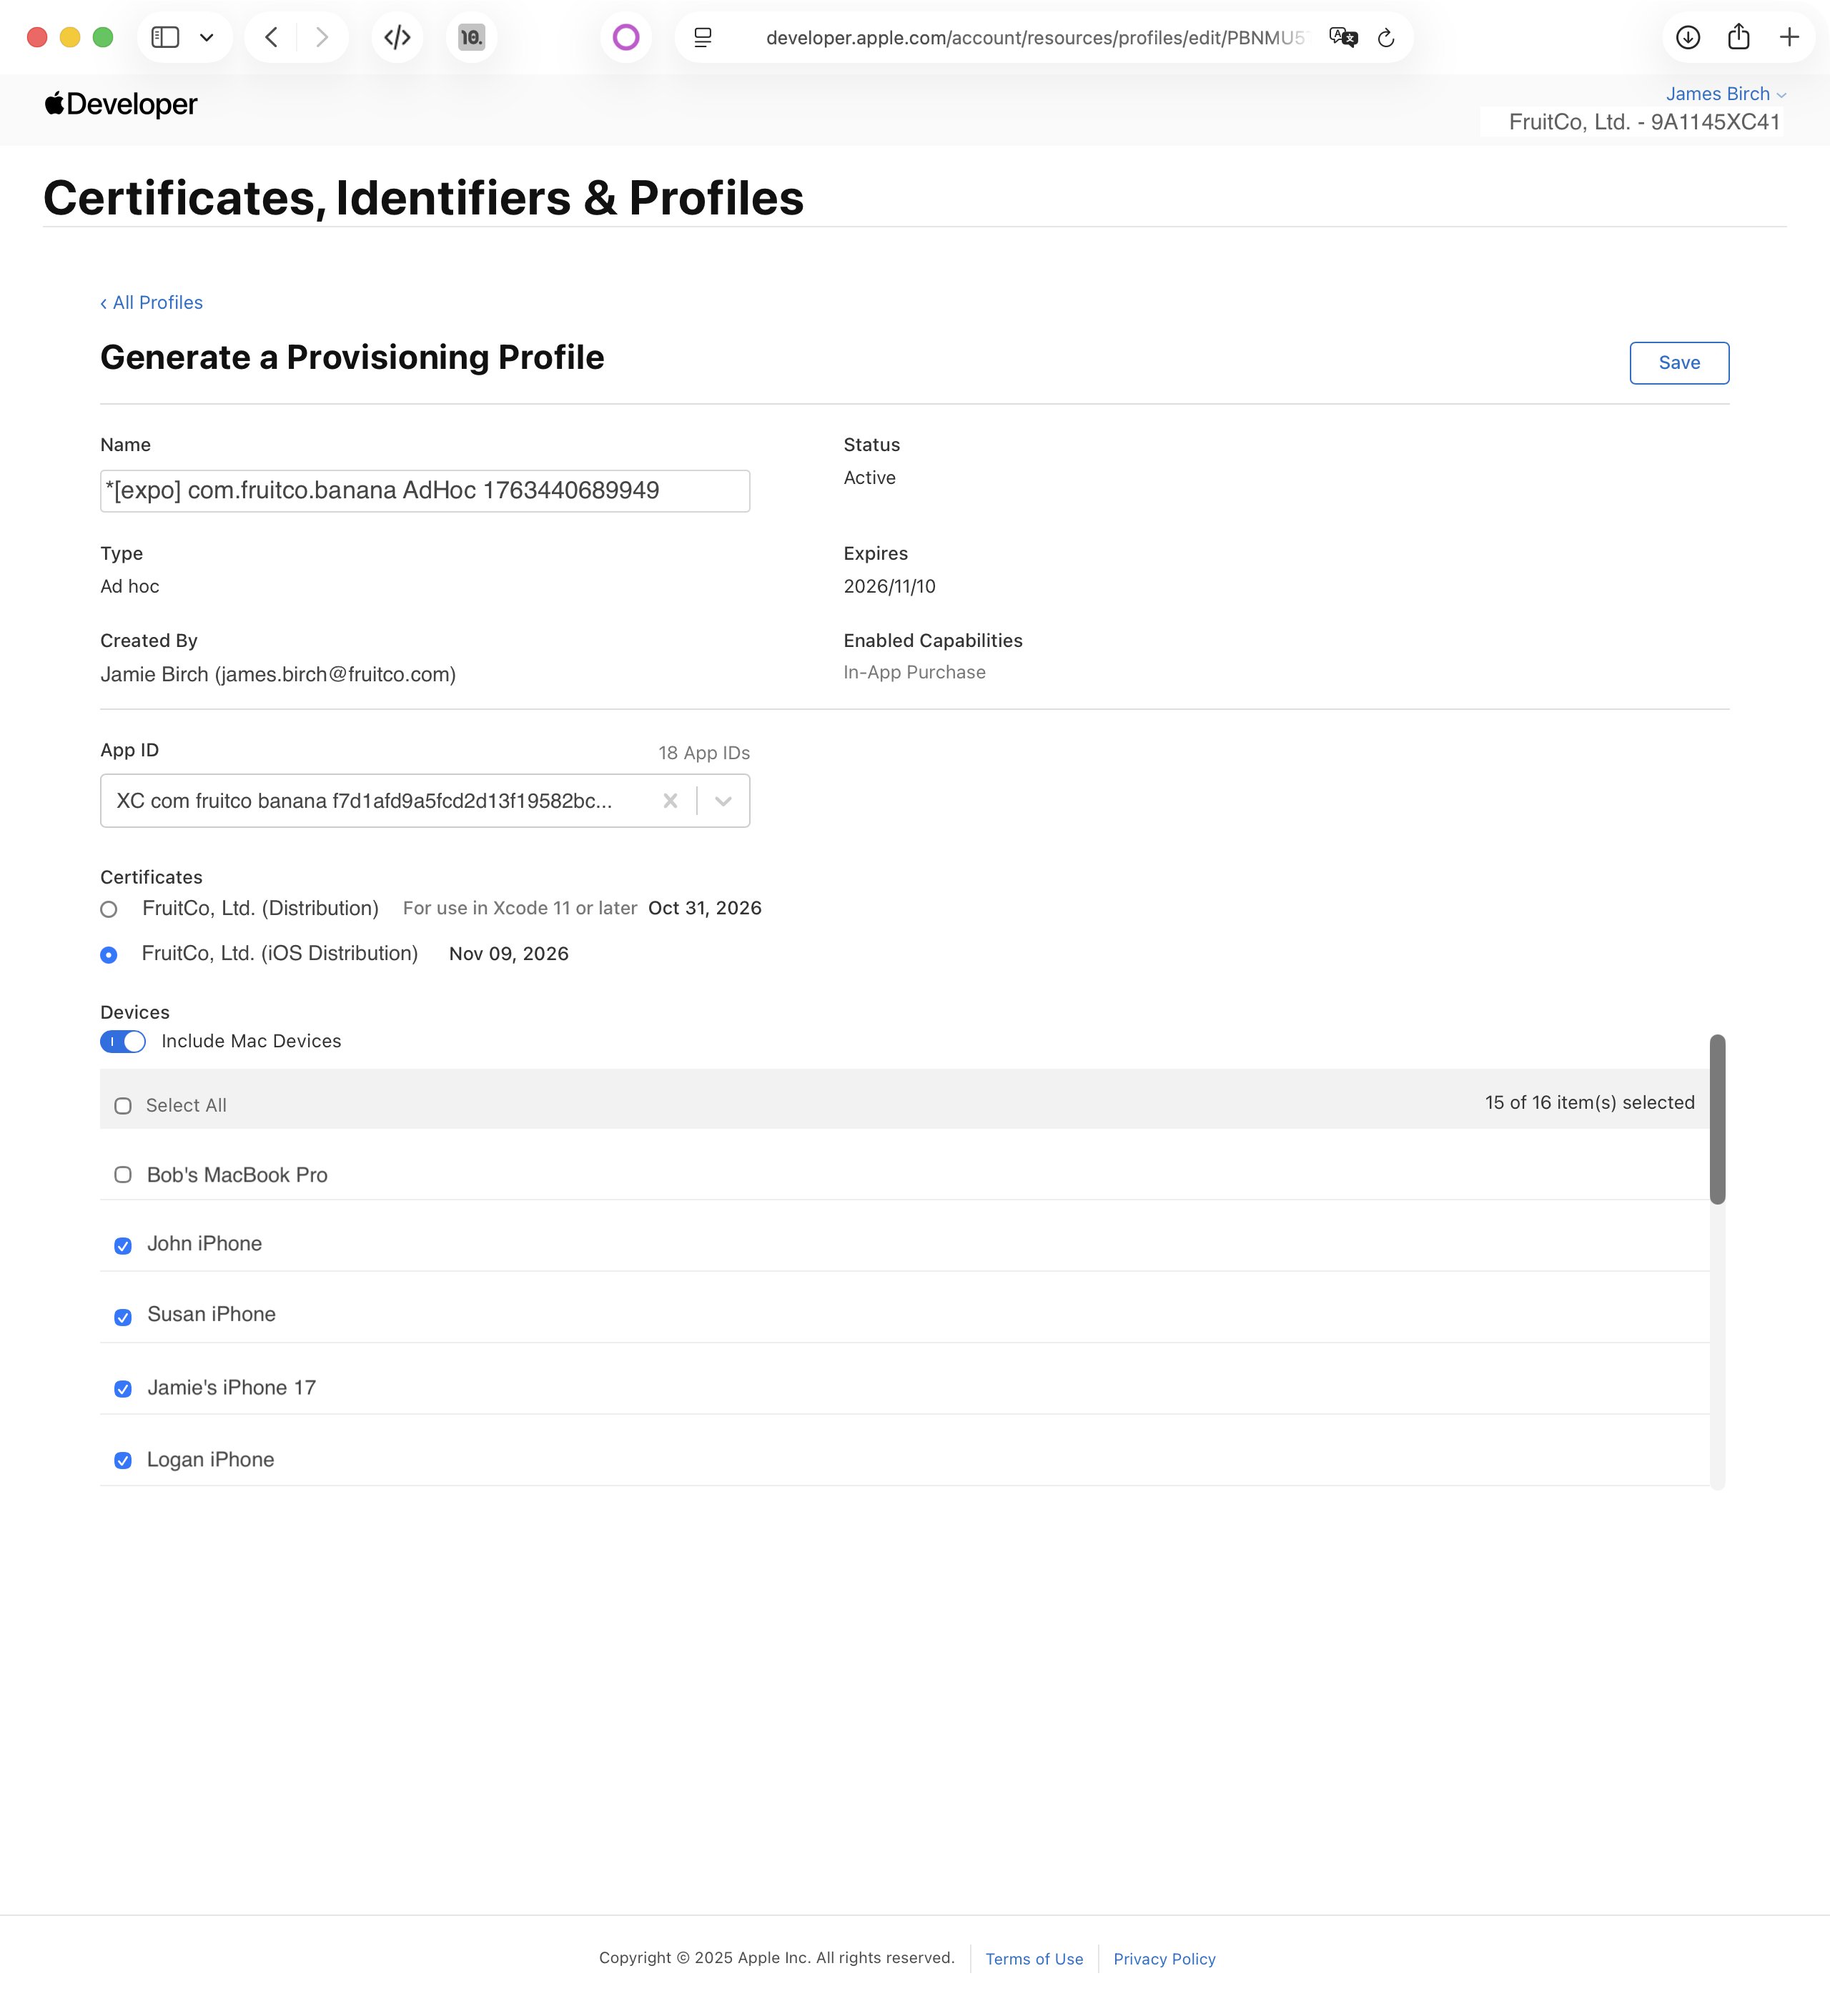Open the sidebar tab group dropdown arrow
1830x2016 pixels.
(207, 38)
